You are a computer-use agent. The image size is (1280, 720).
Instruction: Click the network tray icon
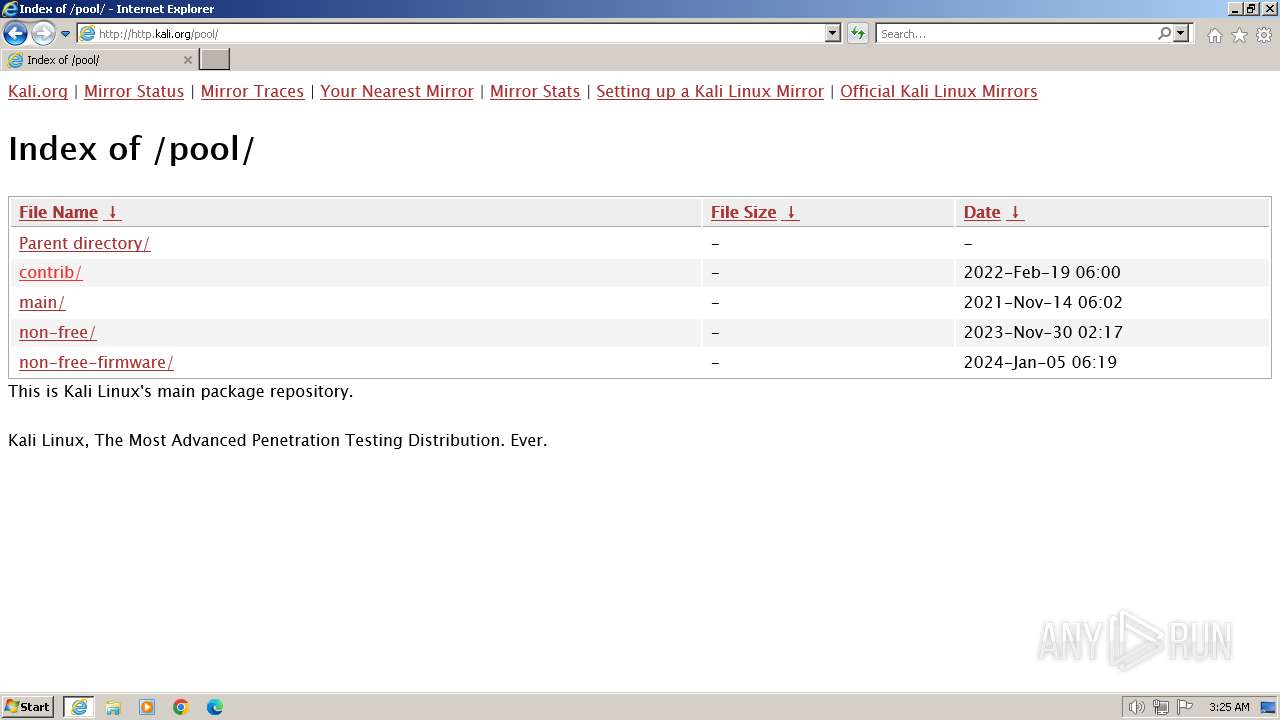click(x=1161, y=707)
